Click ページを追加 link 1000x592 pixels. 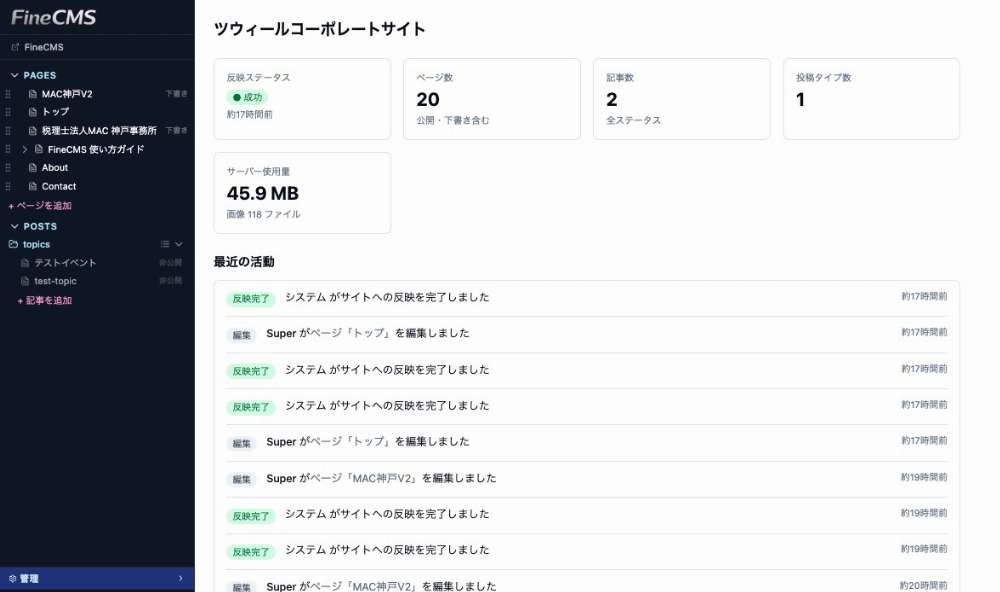40,205
